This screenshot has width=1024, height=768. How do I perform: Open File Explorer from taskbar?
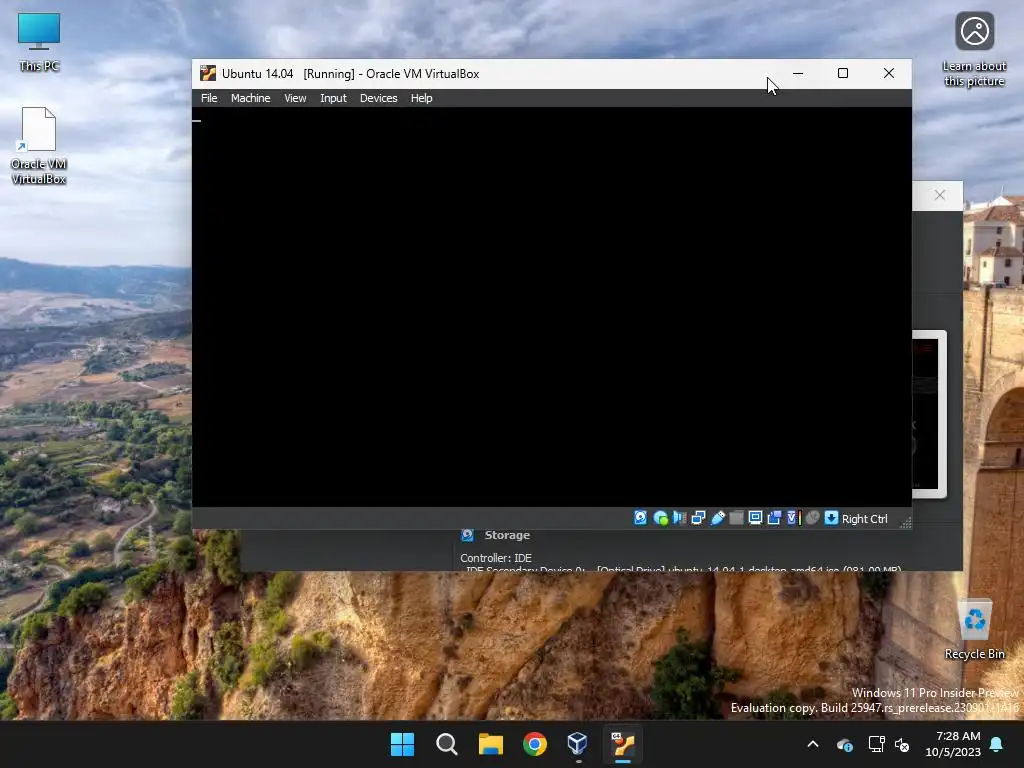pyautogui.click(x=490, y=744)
